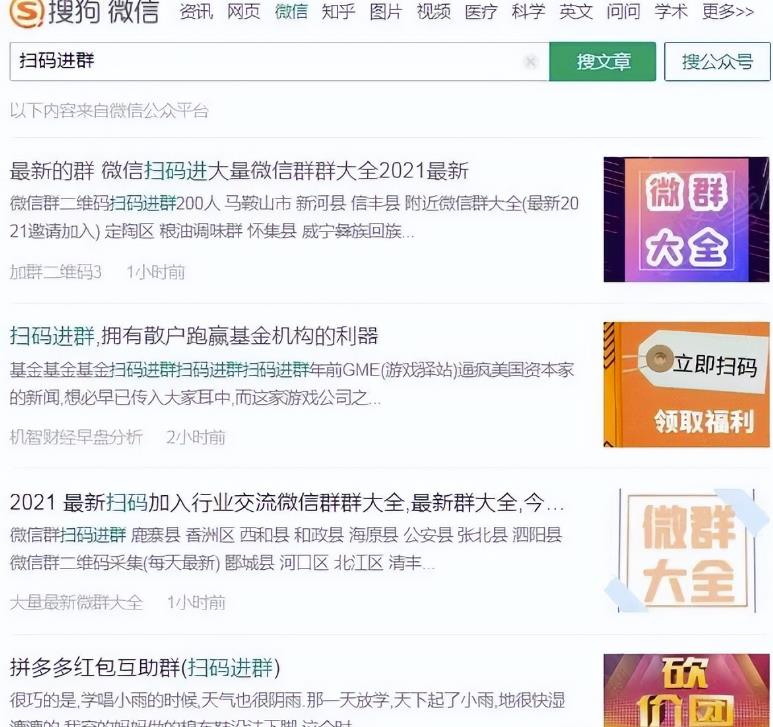The height and width of the screenshot is (727, 773).
Task: Click the 搜文章 button
Action: click(603, 62)
